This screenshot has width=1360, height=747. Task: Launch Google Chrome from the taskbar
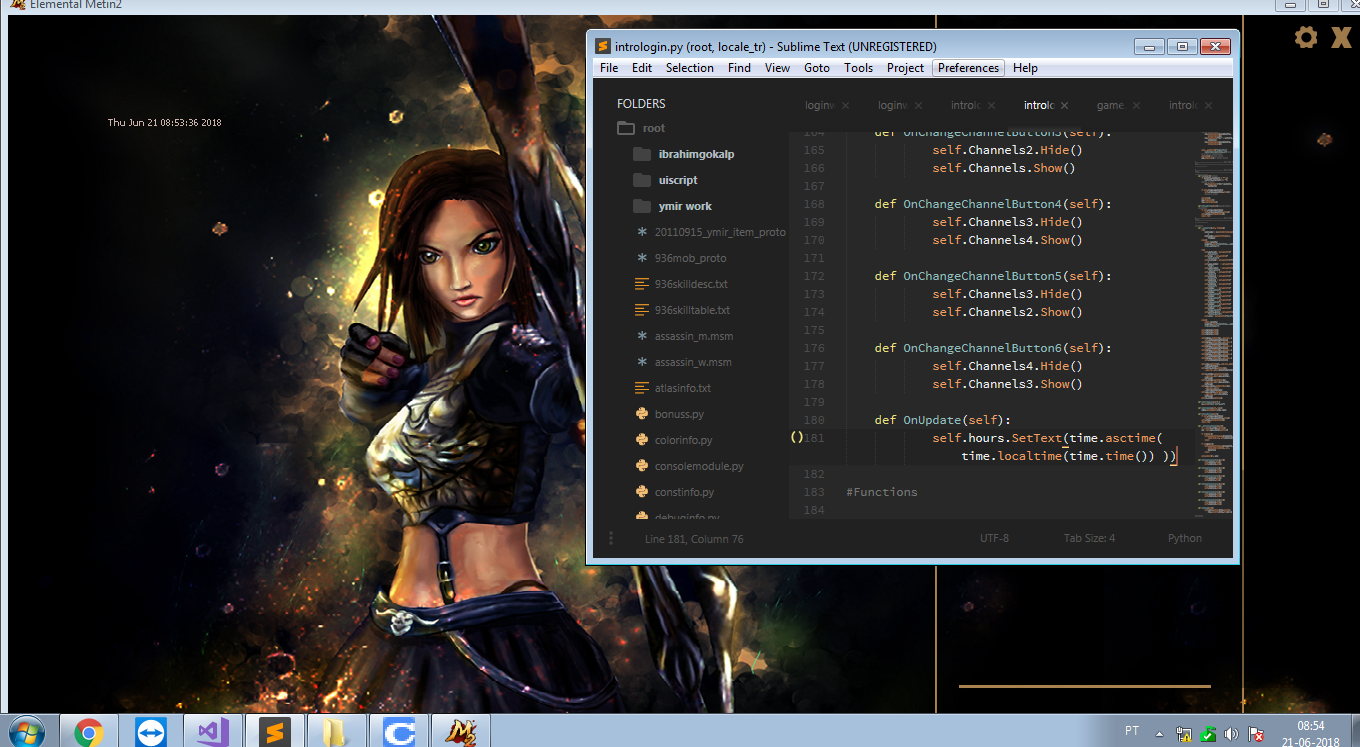click(x=89, y=733)
